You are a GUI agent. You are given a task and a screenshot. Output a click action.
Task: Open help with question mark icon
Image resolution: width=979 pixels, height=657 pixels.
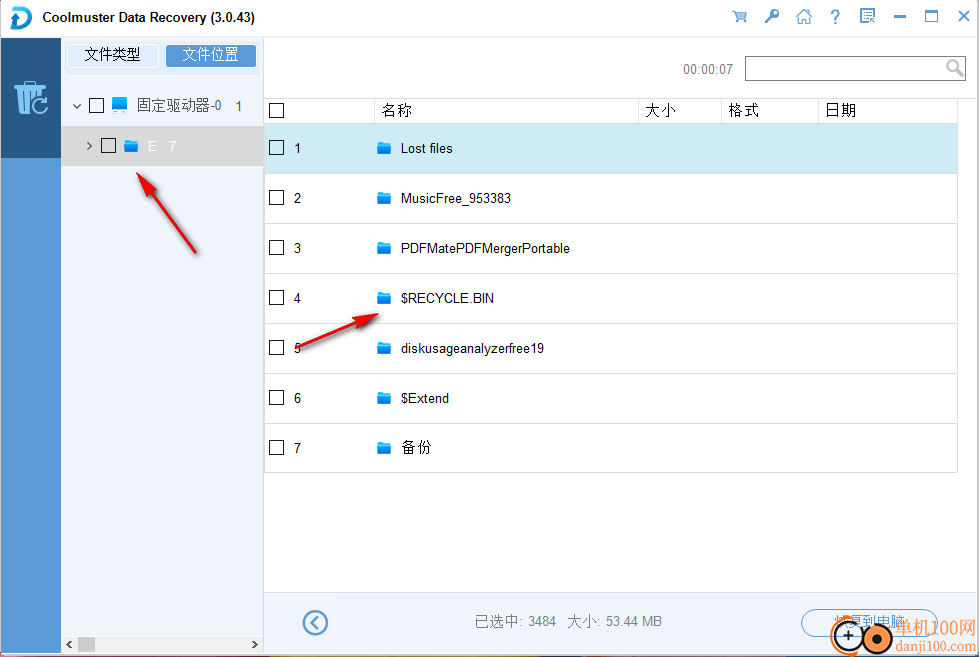[x=835, y=17]
